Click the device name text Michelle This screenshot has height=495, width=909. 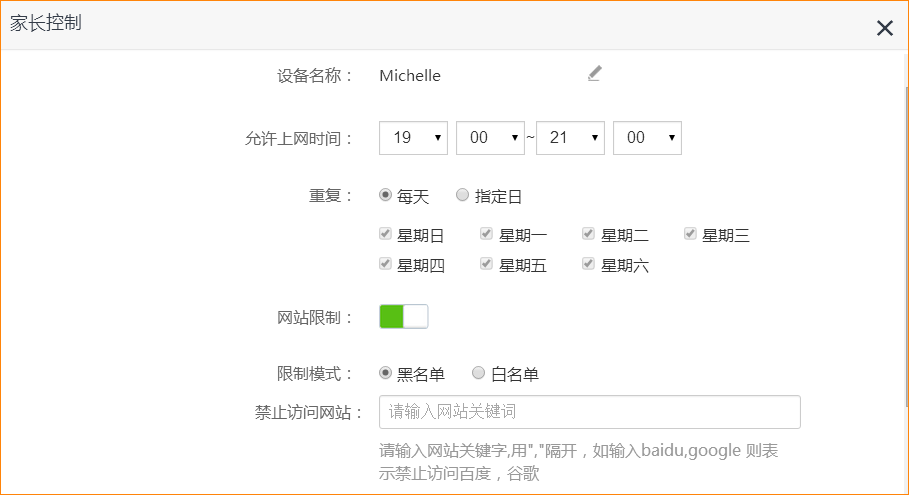[410, 76]
